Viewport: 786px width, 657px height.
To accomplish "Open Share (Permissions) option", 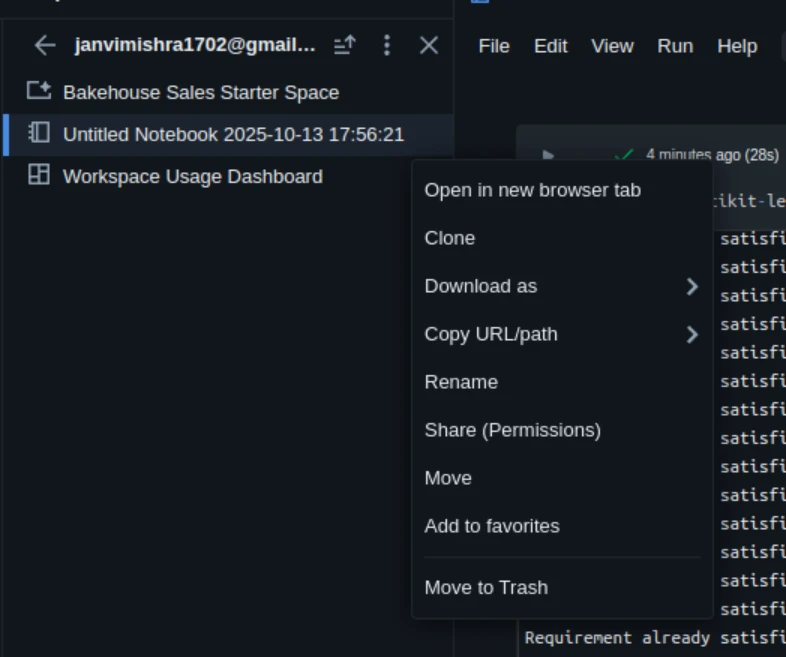I will coord(512,430).
